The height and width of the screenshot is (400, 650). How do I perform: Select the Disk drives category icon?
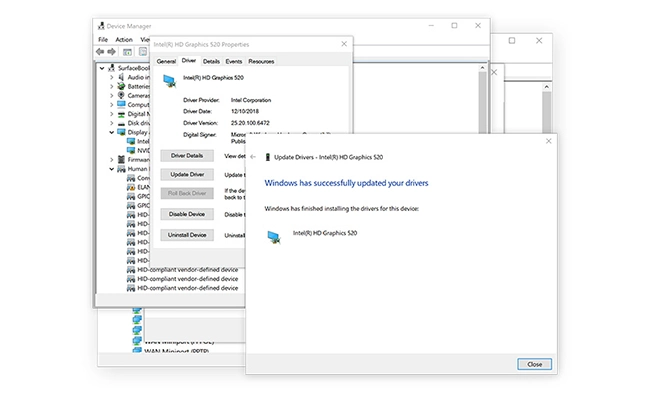[121, 123]
